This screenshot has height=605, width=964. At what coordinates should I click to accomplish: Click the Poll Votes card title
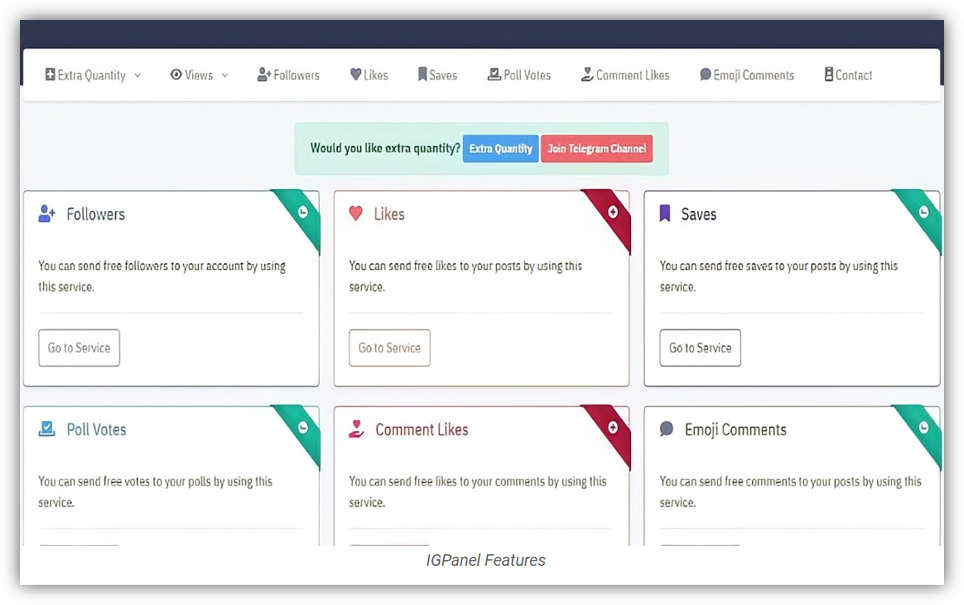[x=97, y=429]
